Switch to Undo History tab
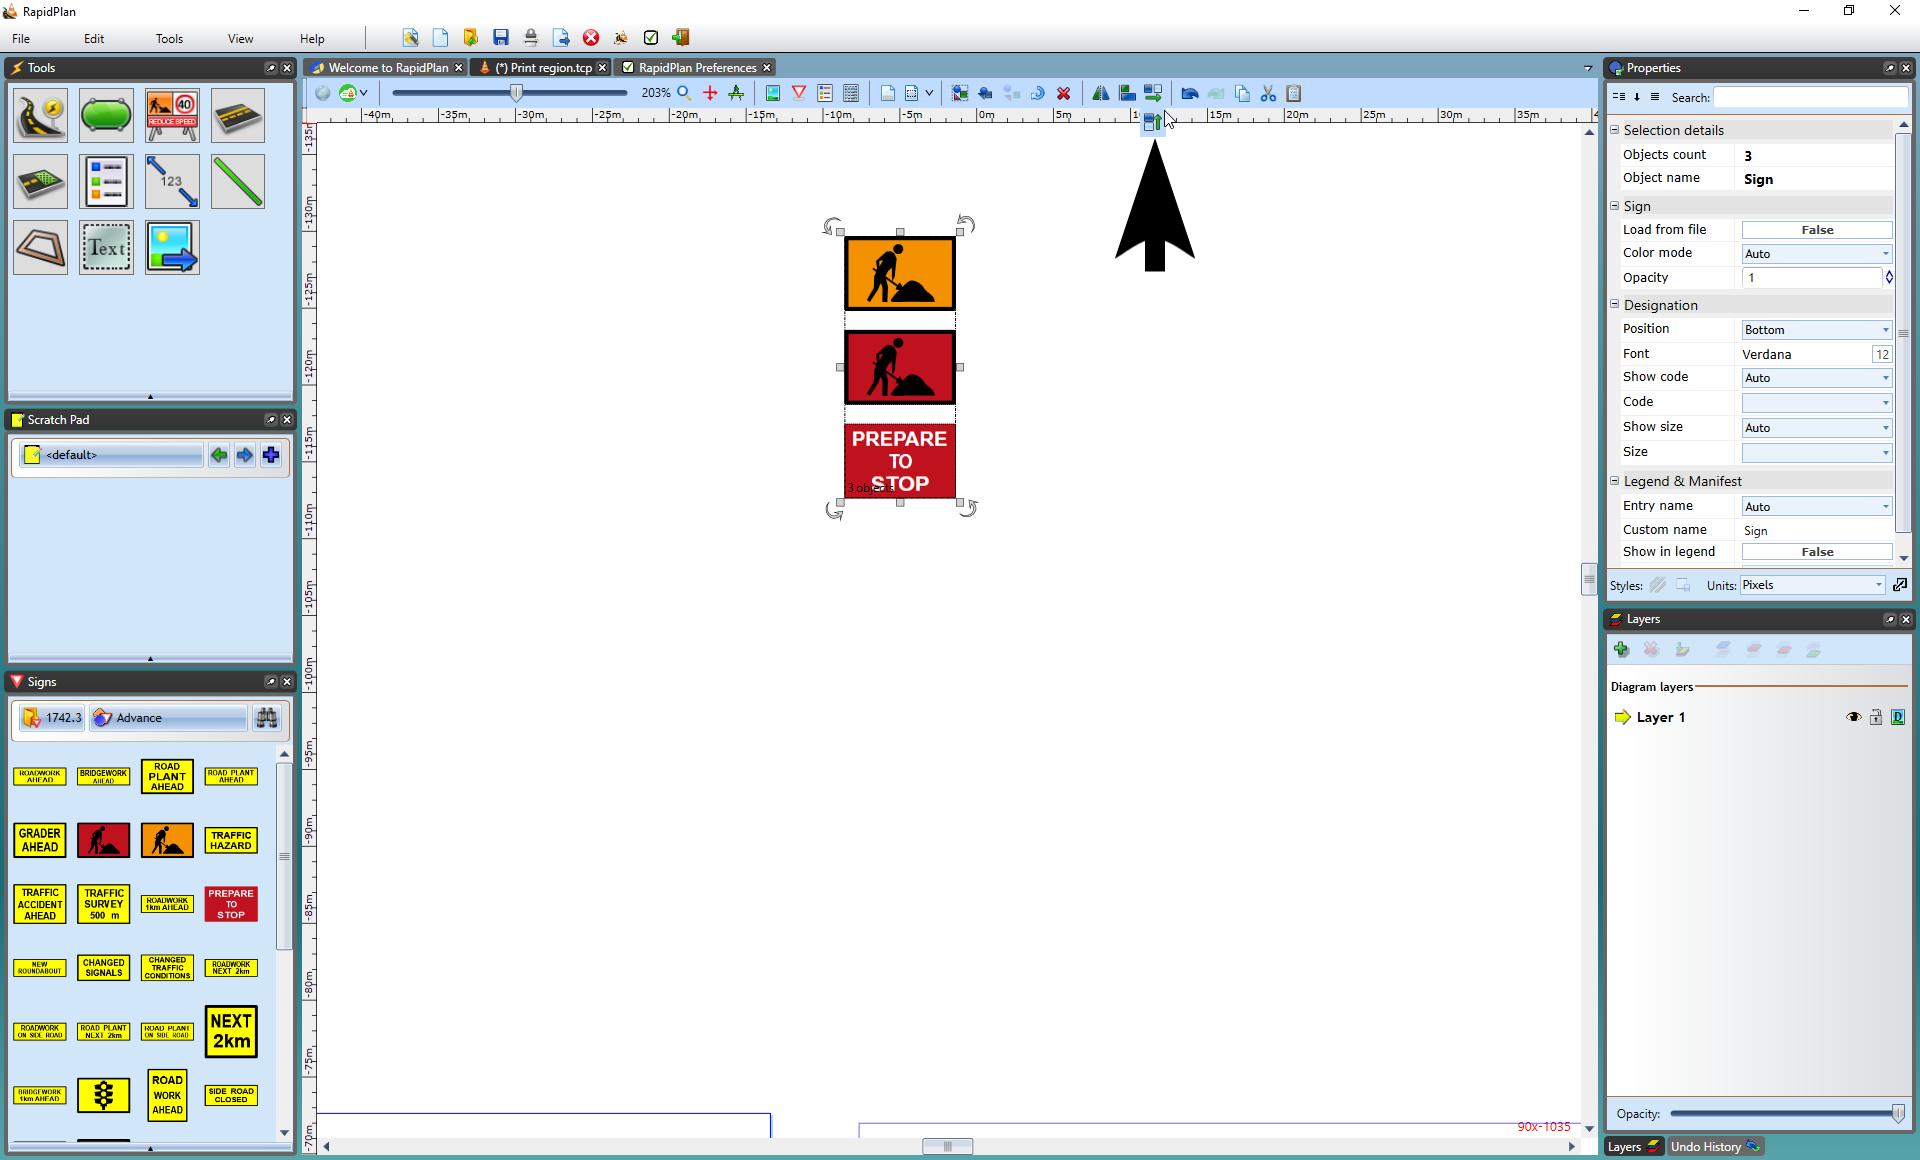The width and height of the screenshot is (1920, 1160). pos(1715,1147)
